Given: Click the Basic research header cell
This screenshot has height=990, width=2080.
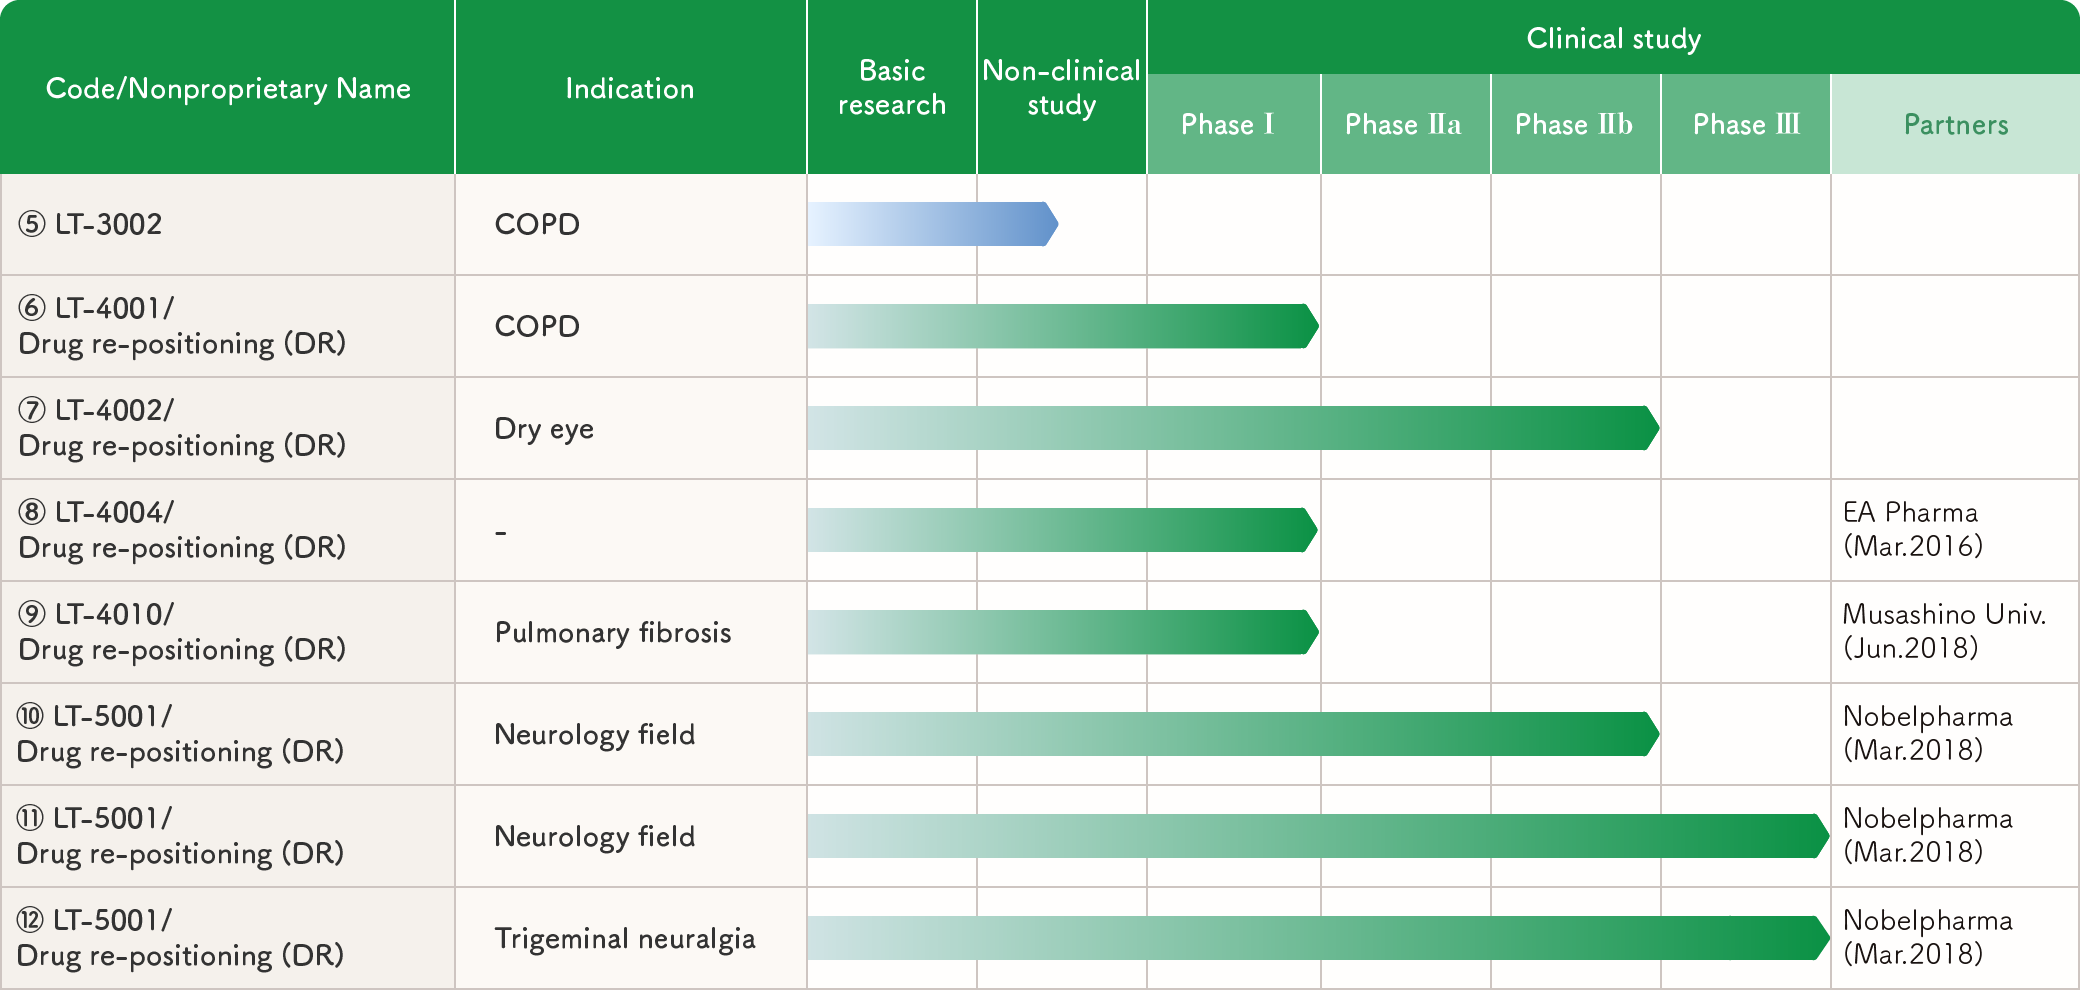Looking at the screenshot, I should point(892,88).
